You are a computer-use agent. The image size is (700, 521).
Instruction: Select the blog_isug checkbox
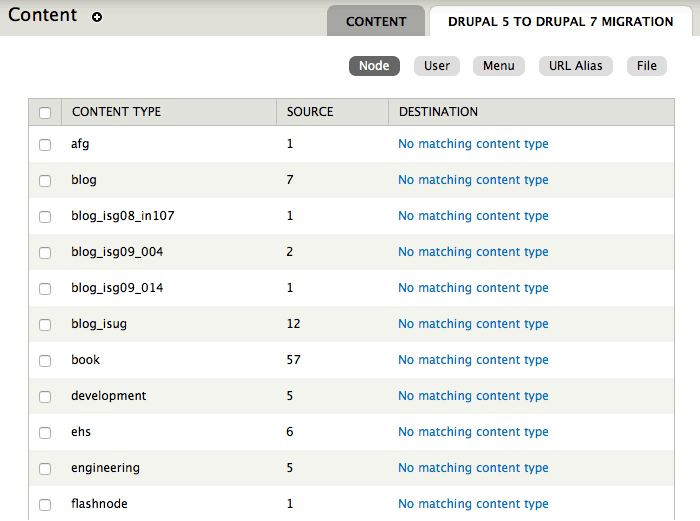point(45,325)
